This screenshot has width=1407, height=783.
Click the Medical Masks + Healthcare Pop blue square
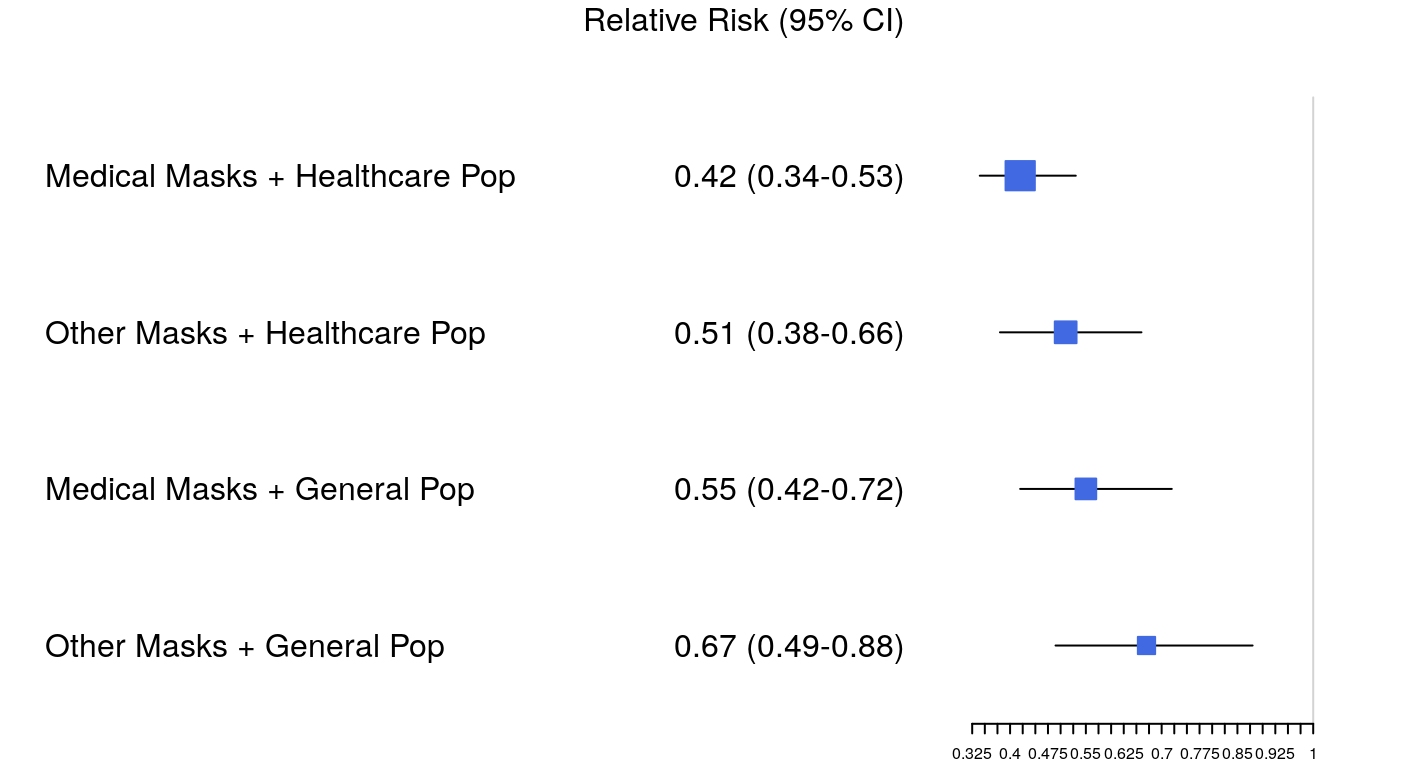1019,175
